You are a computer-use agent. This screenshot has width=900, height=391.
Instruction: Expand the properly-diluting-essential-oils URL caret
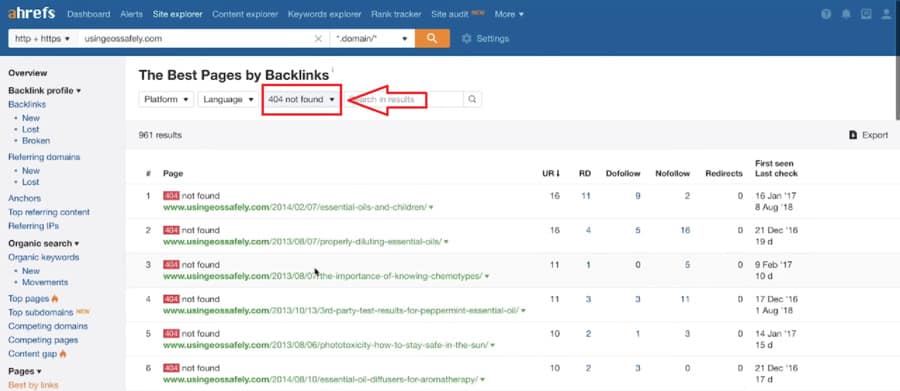(x=446, y=242)
